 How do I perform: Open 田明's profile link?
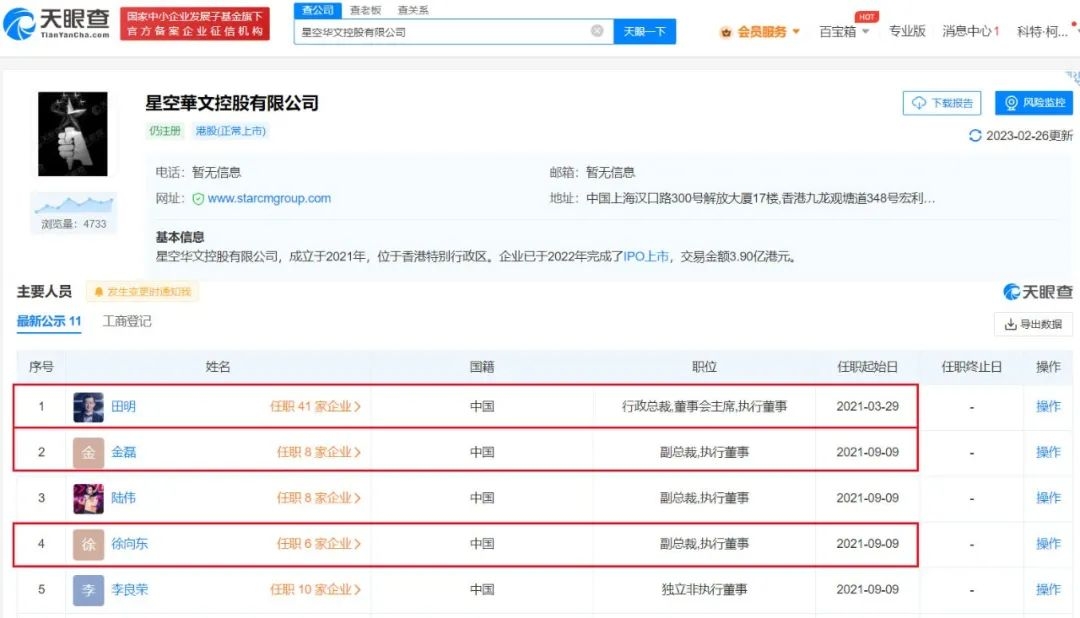tap(123, 406)
